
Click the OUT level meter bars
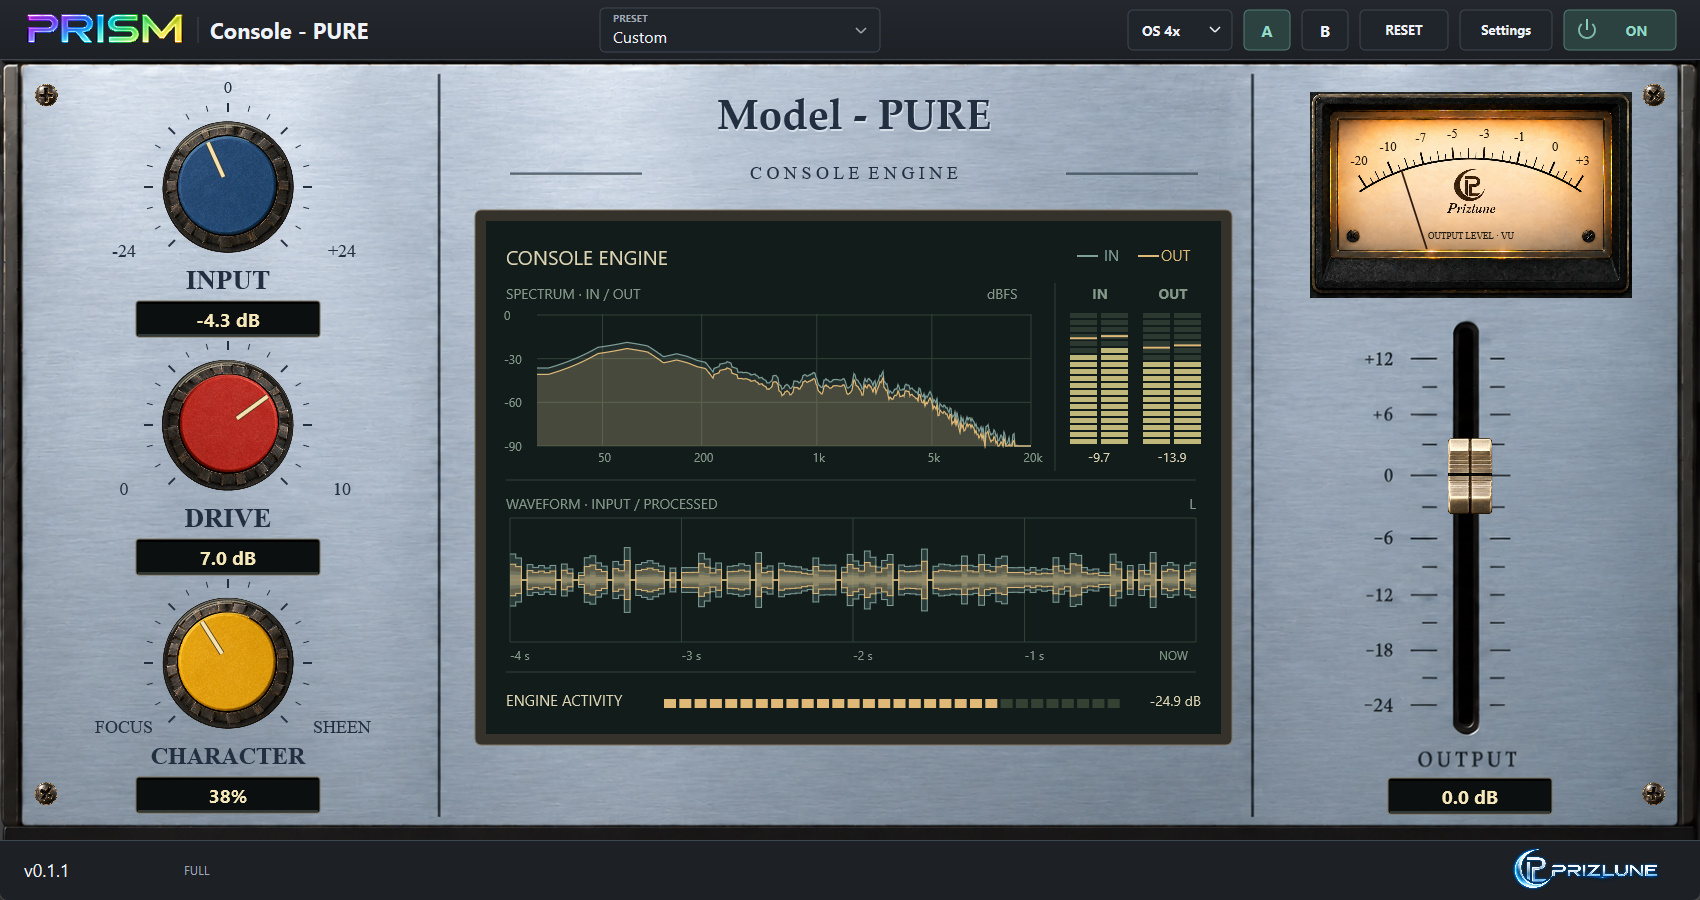click(x=1172, y=378)
